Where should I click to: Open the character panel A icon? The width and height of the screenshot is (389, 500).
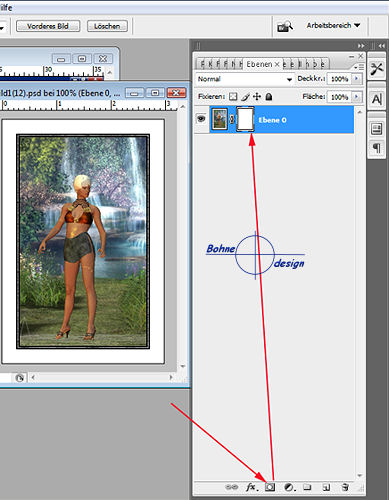[377, 99]
